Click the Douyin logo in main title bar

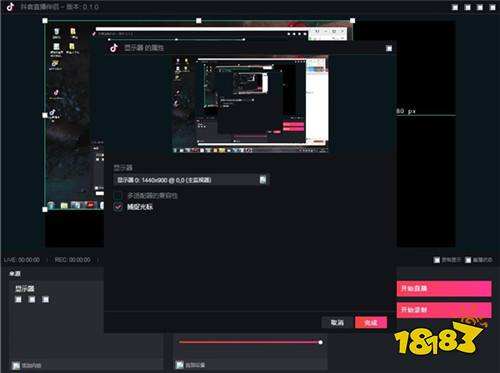point(10,7)
